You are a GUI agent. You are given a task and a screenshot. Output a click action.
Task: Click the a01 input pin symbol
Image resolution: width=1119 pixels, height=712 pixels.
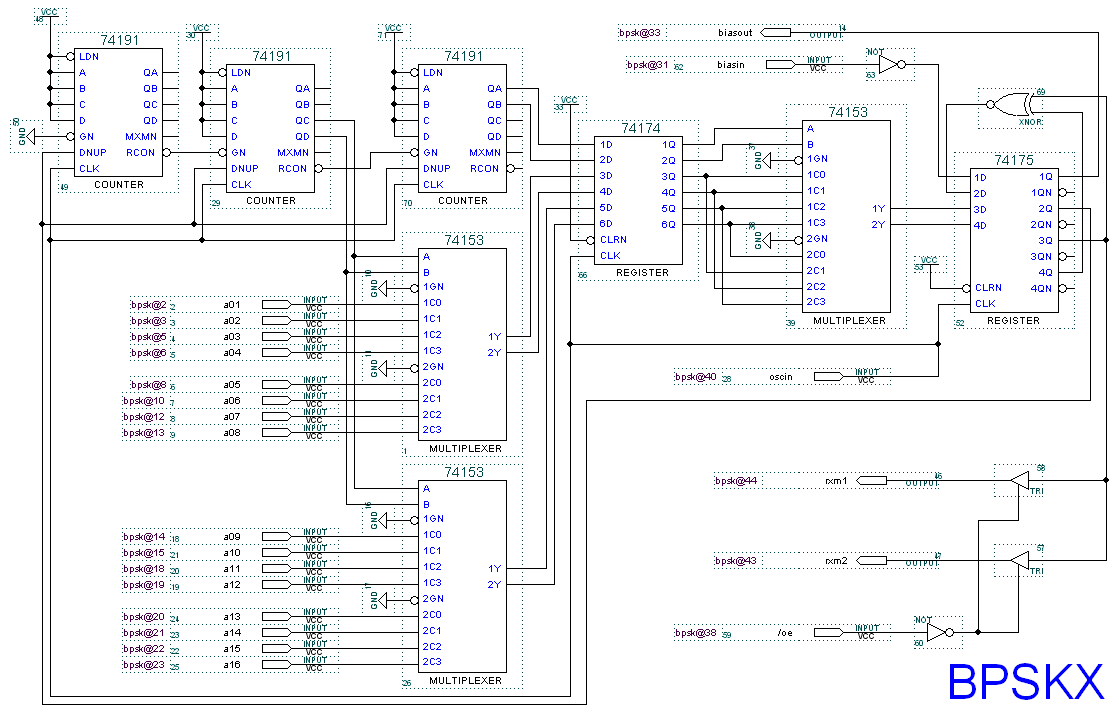(276, 305)
